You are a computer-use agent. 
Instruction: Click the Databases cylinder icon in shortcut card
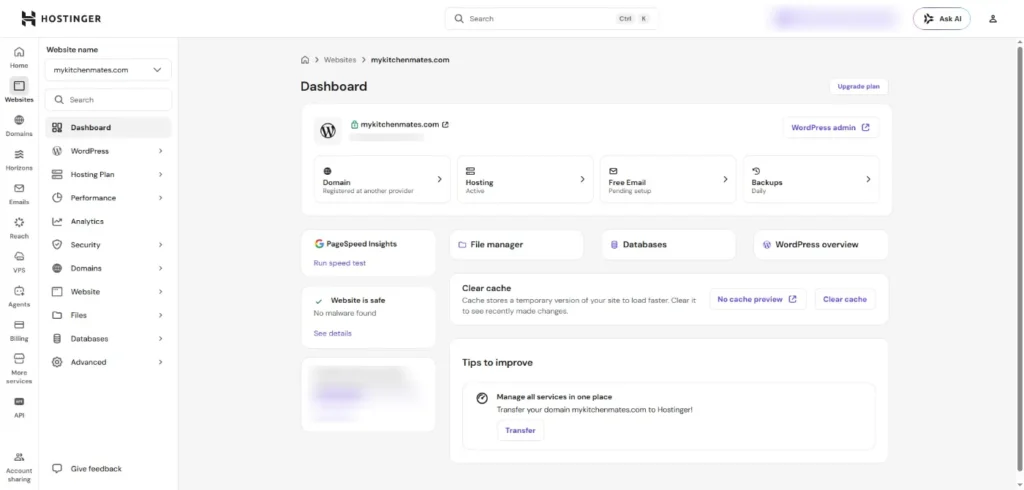tap(614, 244)
